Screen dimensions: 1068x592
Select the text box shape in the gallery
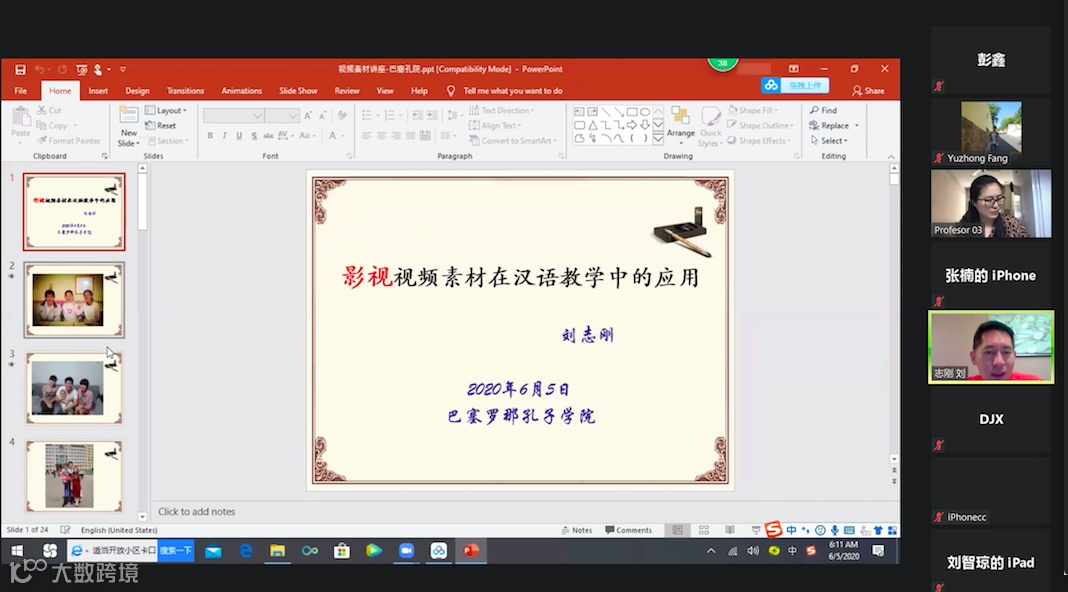579,112
